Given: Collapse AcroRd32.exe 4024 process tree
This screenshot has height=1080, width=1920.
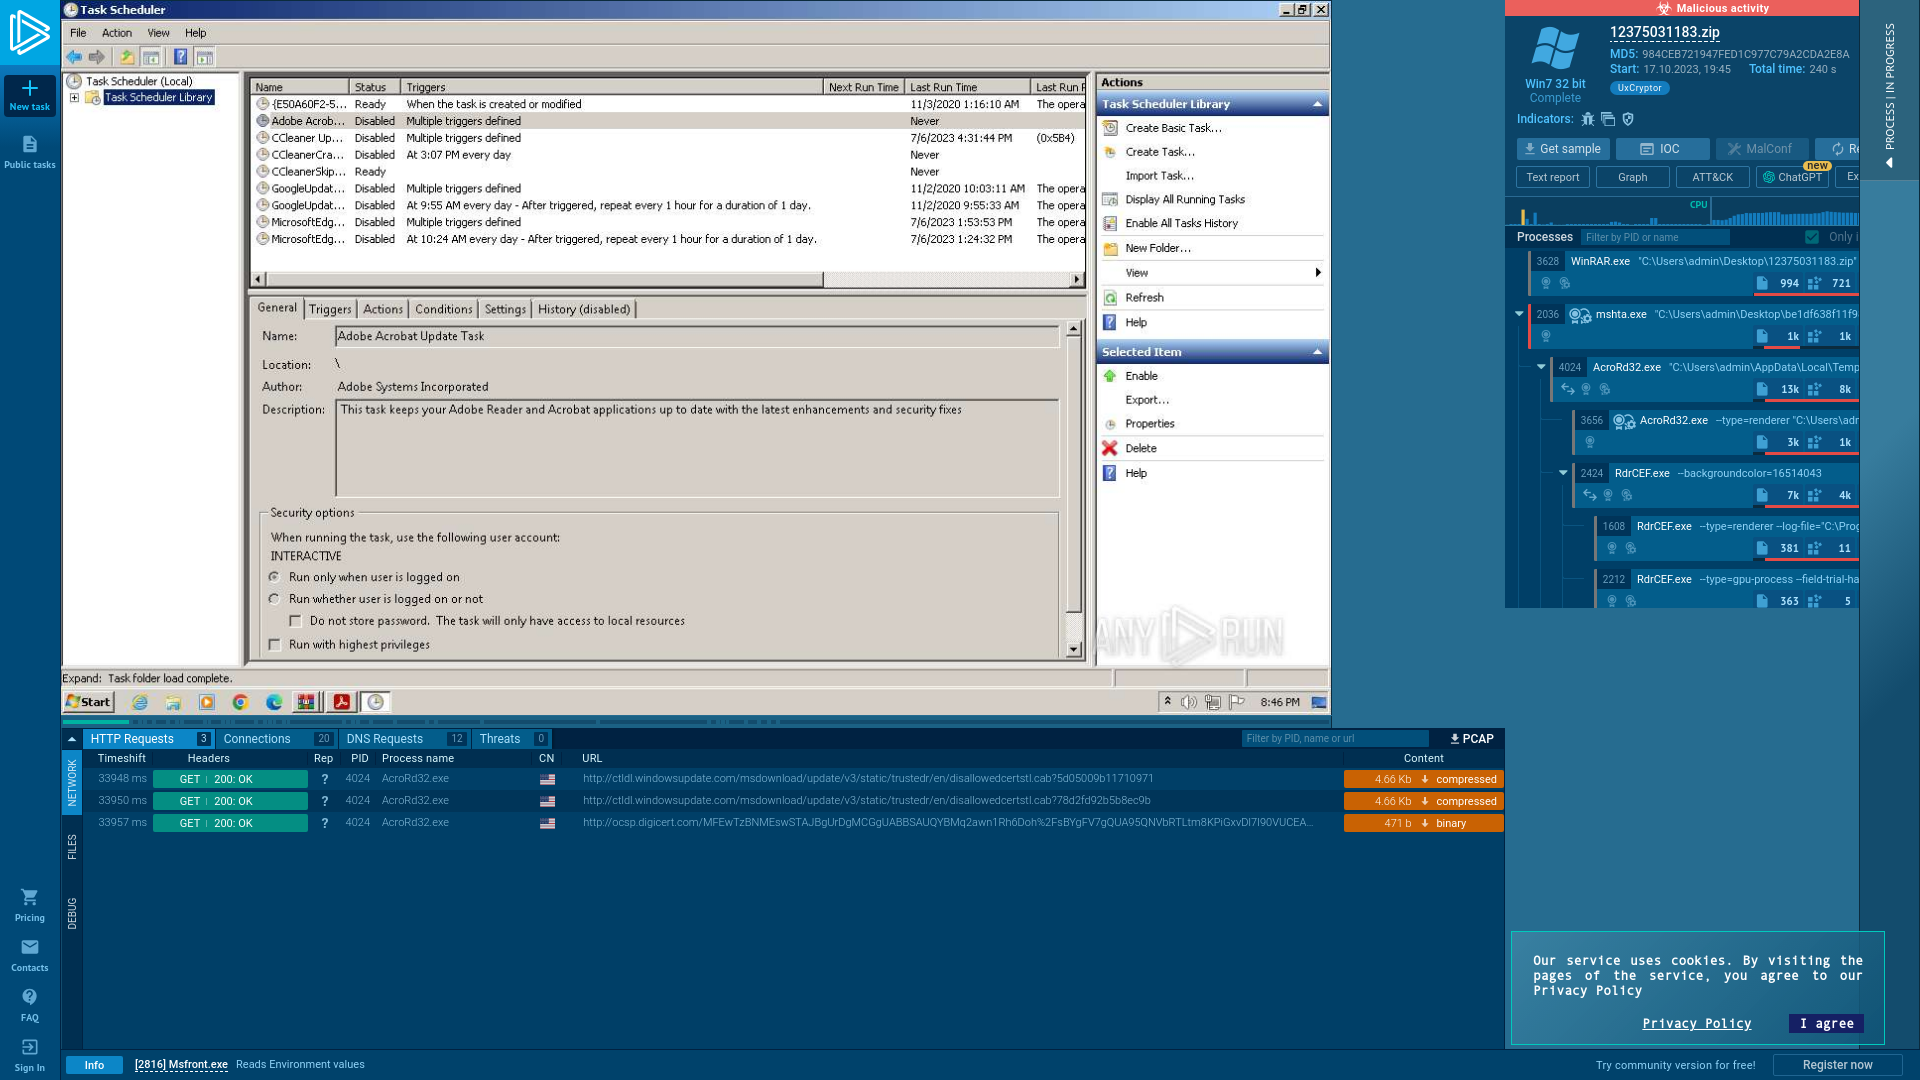Looking at the screenshot, I should (1541, 367).
